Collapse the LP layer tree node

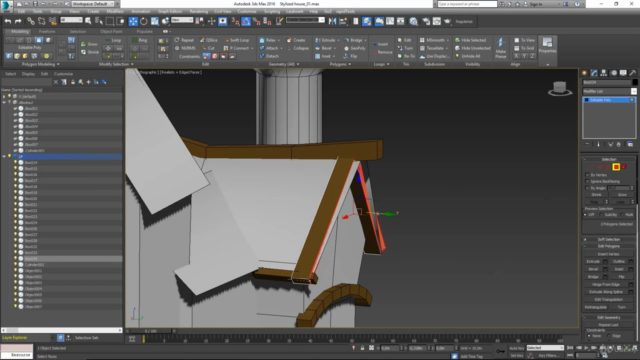[x=4, y=156]
